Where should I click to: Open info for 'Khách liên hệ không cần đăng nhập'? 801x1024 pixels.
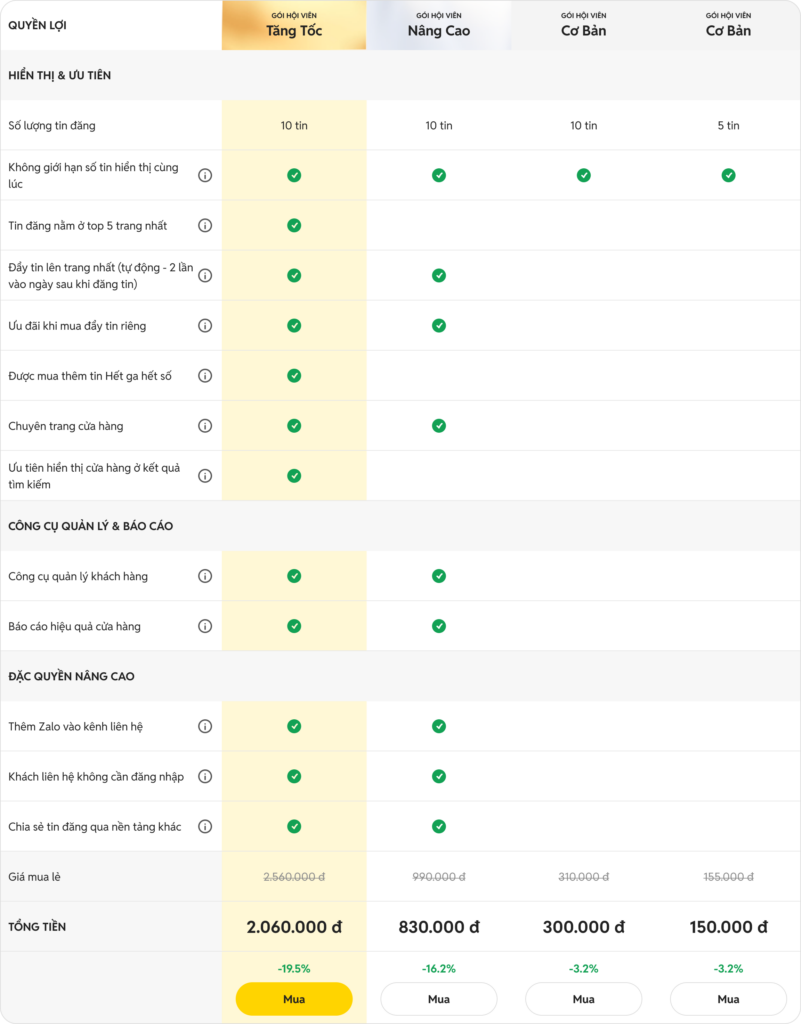205,776
